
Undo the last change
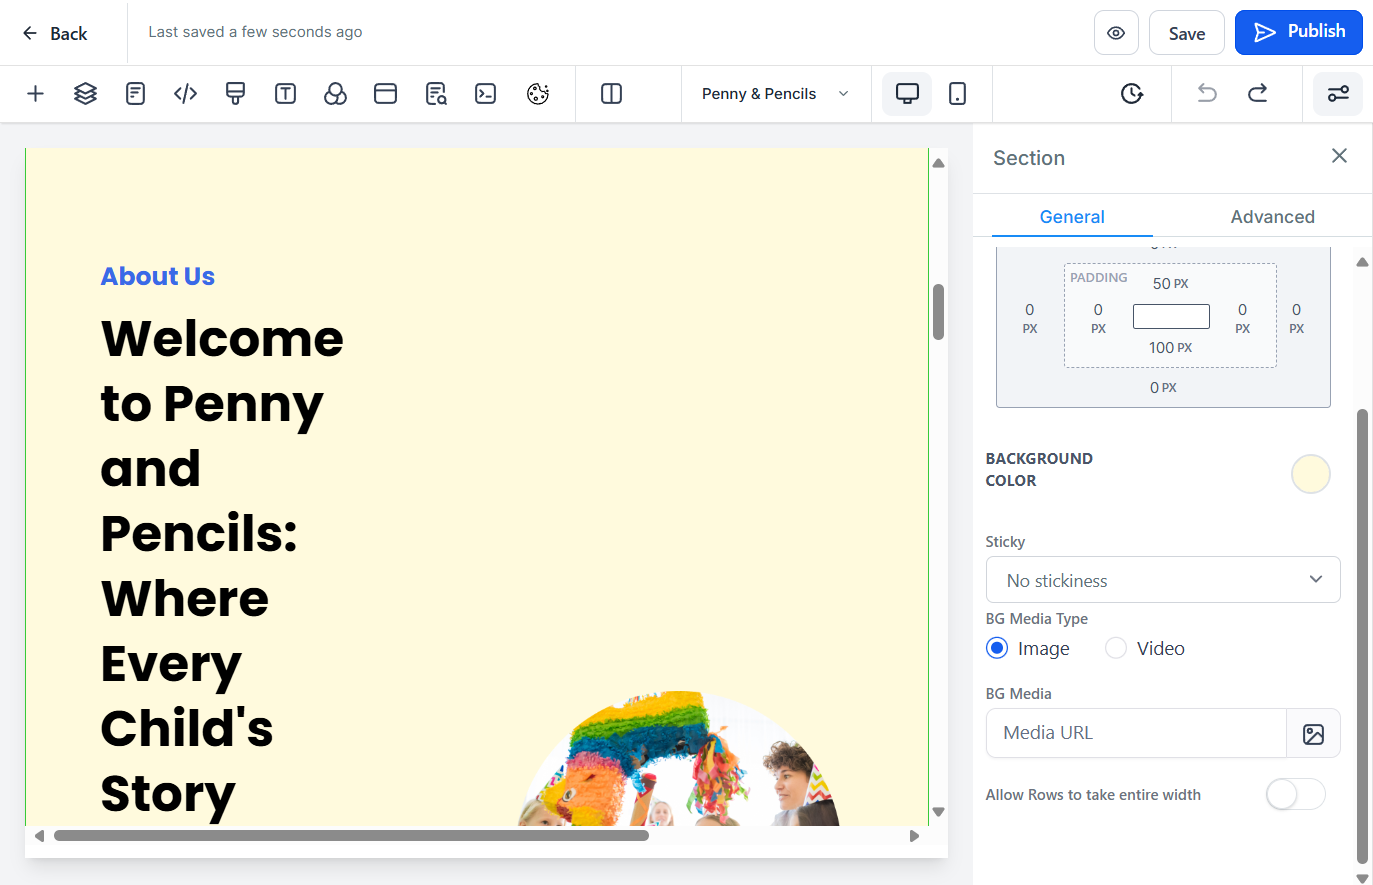[x=1207, y=94]
